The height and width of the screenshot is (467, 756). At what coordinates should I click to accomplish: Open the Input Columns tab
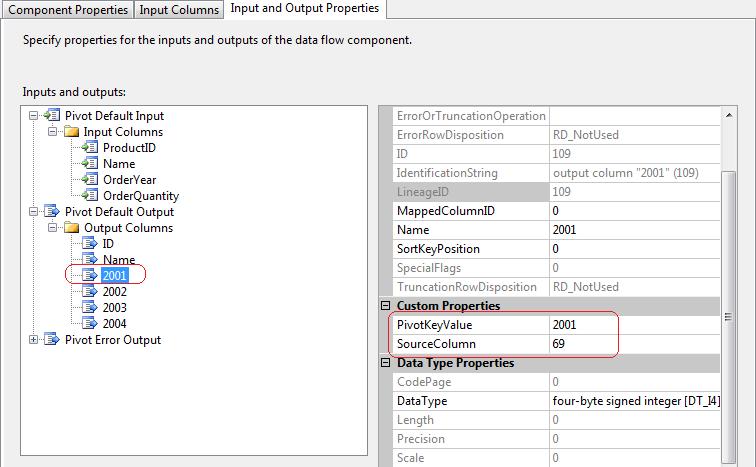(x=179, y=10)
